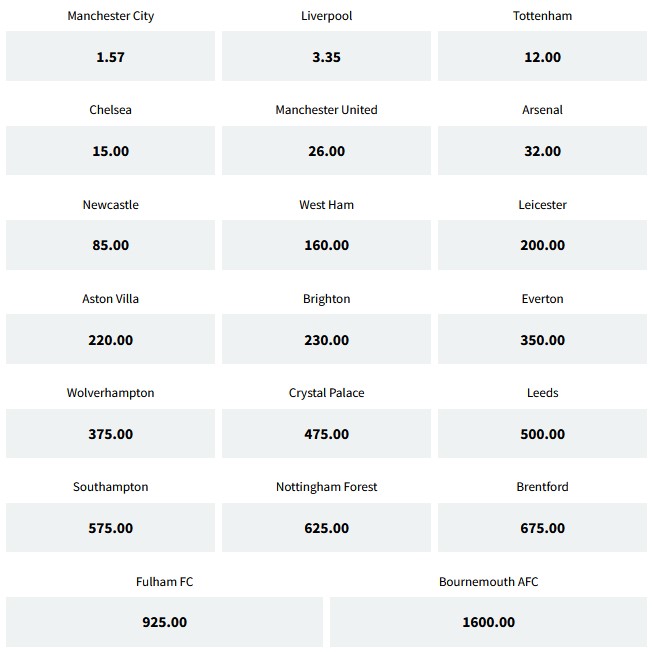Select West Ham odds of 160.00

pyautogui.click(x=326, y=245)
